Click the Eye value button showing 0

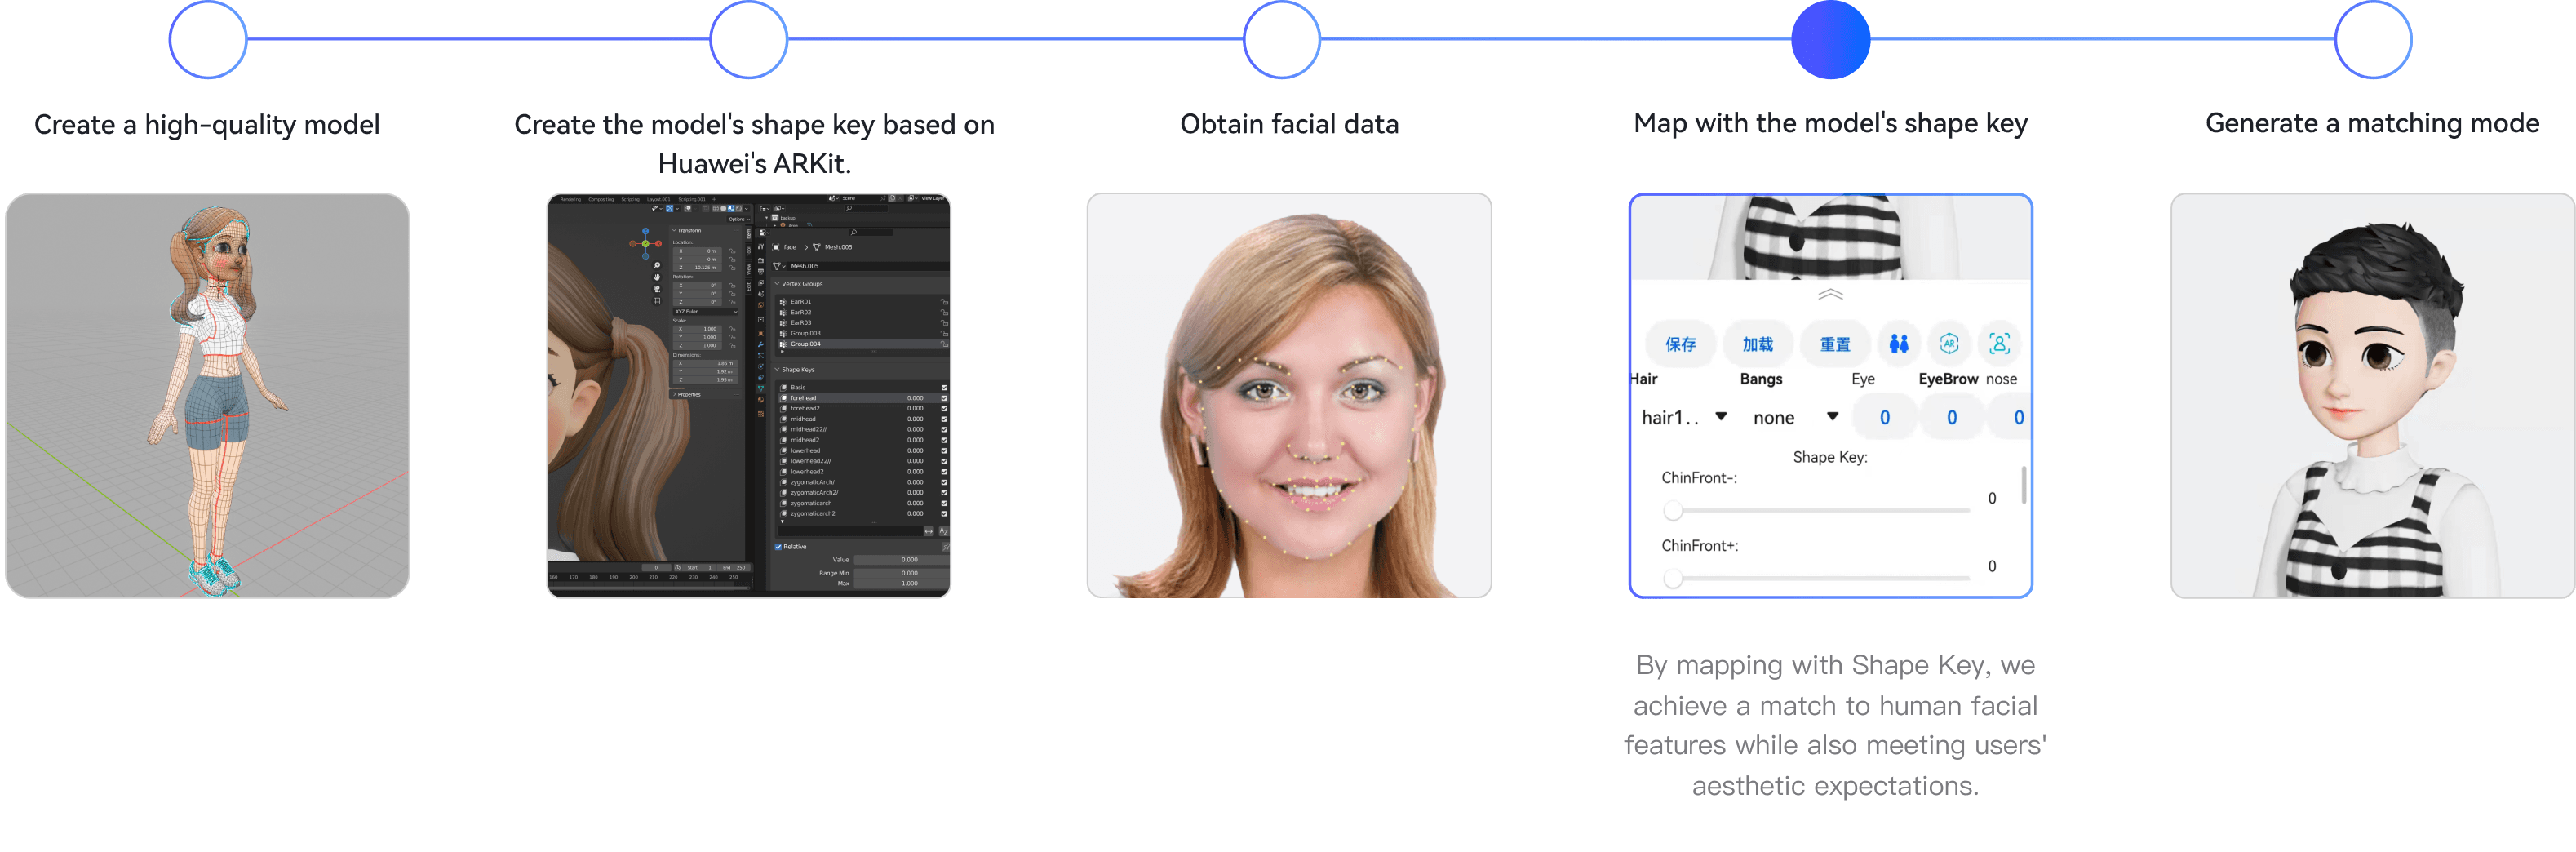(x=1884, y=417)
